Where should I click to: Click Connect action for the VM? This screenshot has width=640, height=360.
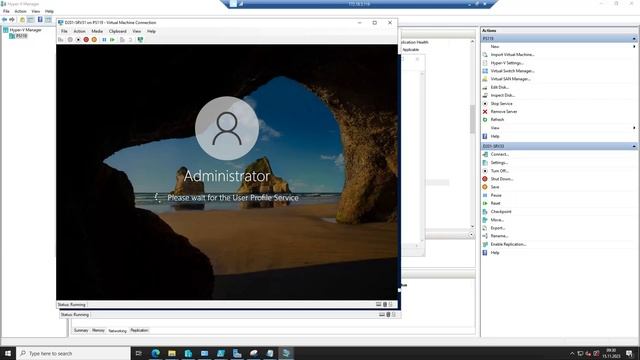[500, 154]
